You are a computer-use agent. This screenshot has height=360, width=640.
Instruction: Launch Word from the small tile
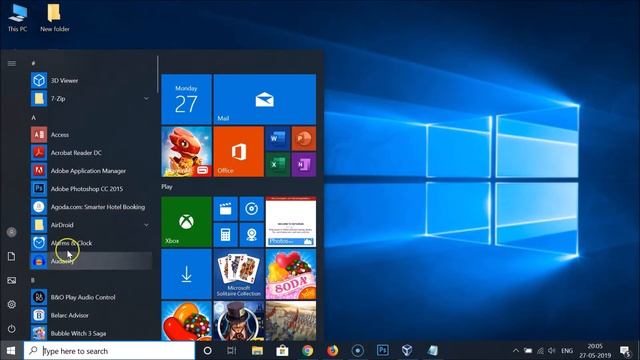(x=278, y=138)
